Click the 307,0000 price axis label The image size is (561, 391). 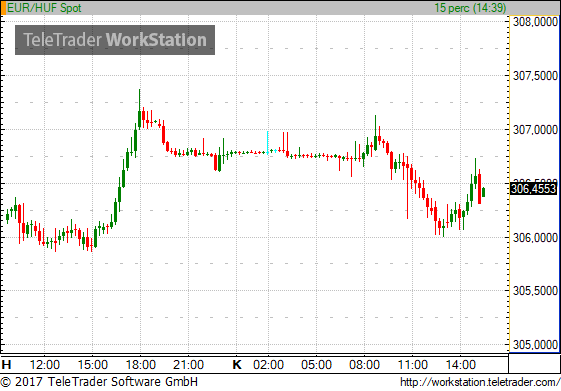[535, 130]
